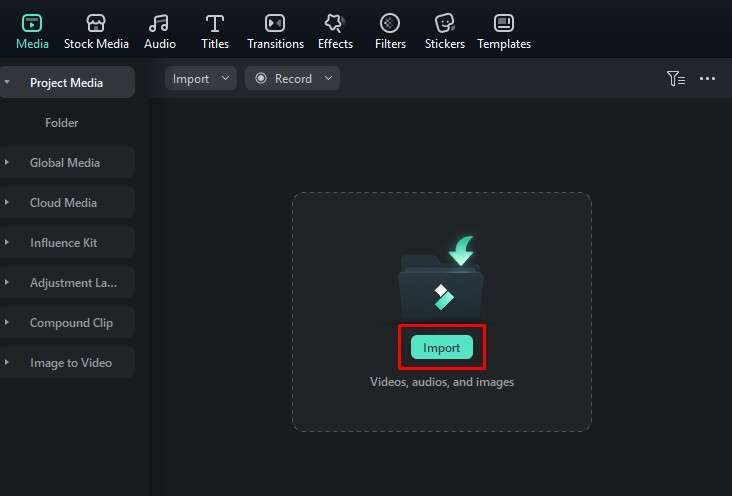The image size is (732, 496).
Task: Open the three-dot more options menu
Action: tap(707, 78)
